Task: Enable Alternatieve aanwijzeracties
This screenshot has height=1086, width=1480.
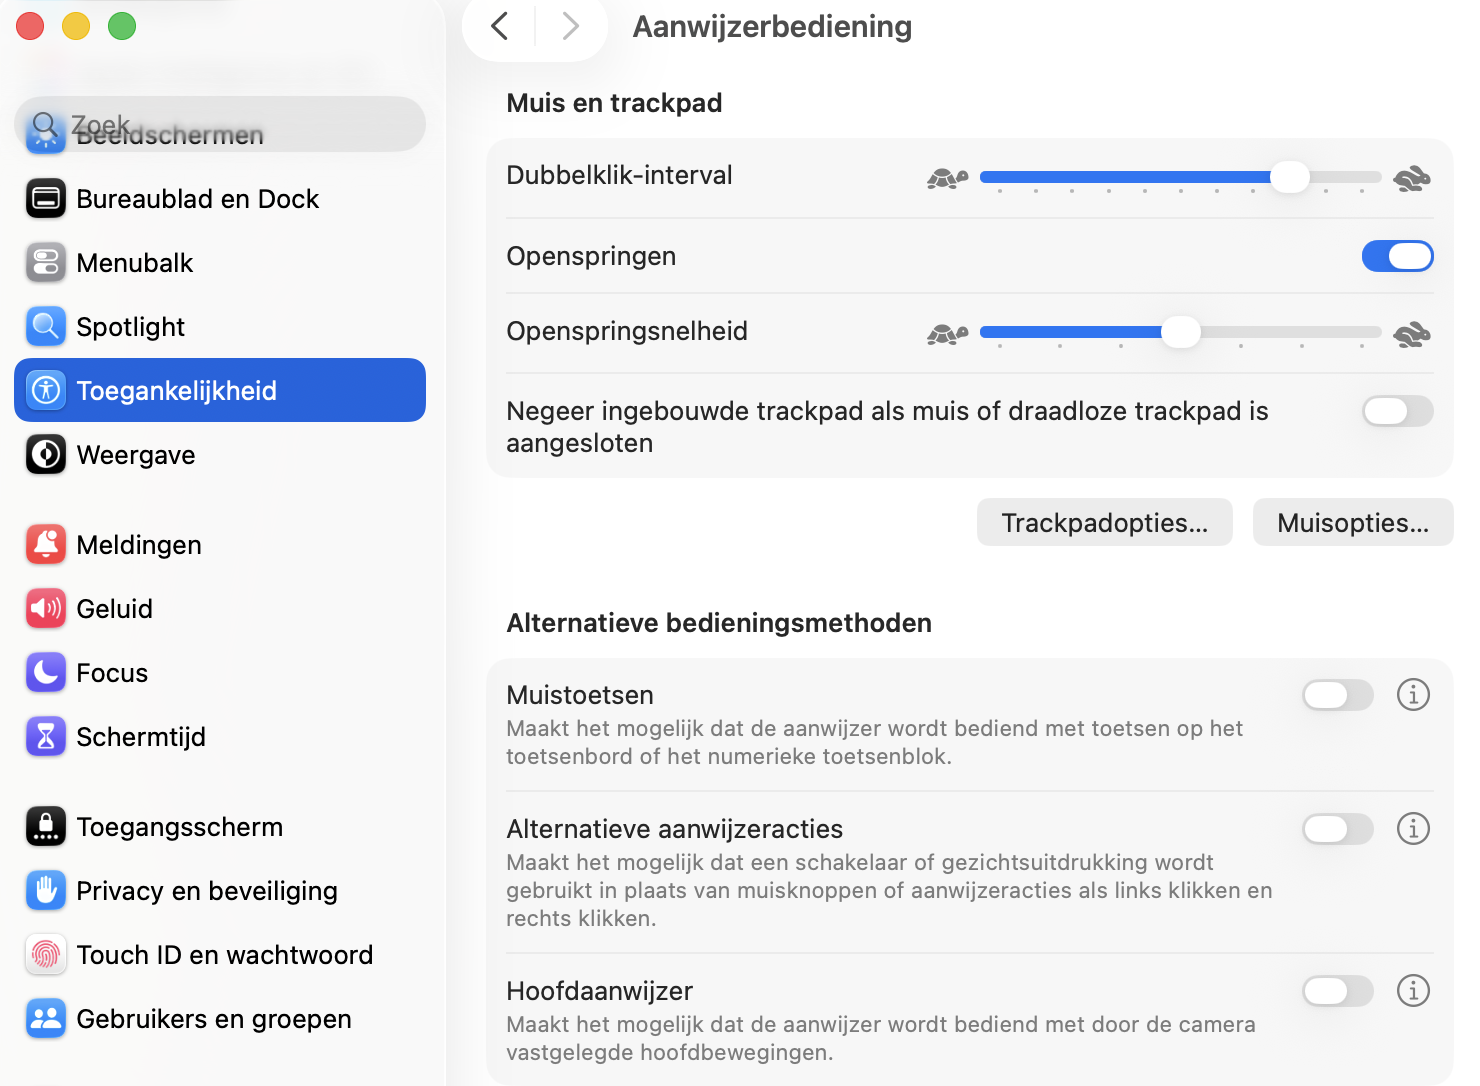Action: pos(1338,829)
